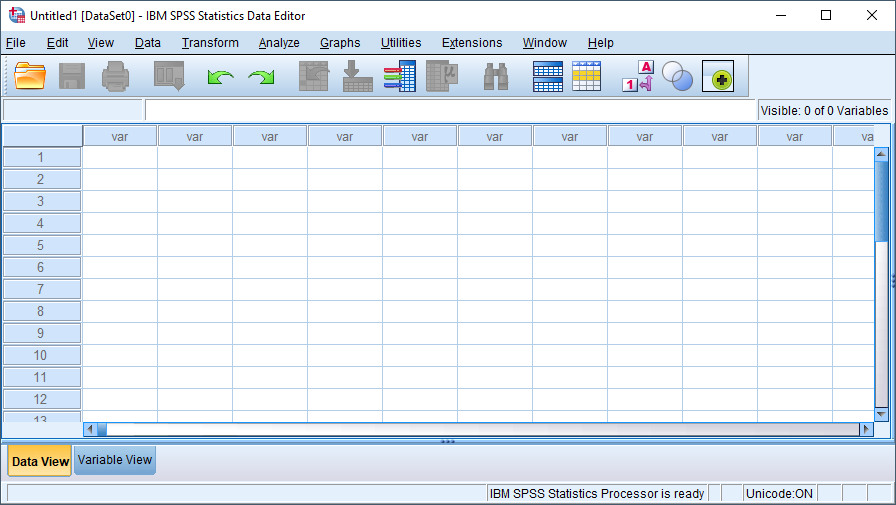896x505 pixels.
Task: Click the Open data document folder icon
Action: tap(30, 76)
